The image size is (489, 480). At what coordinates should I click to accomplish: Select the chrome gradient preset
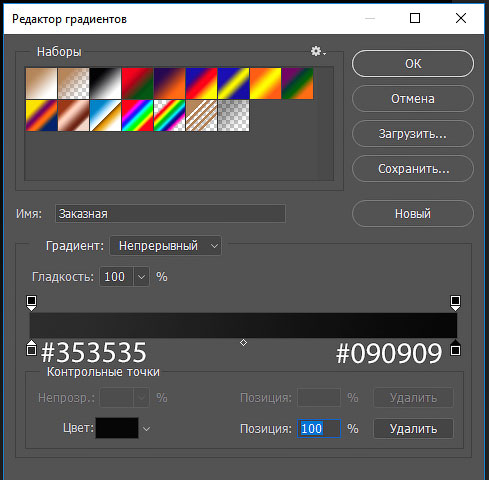105,116
